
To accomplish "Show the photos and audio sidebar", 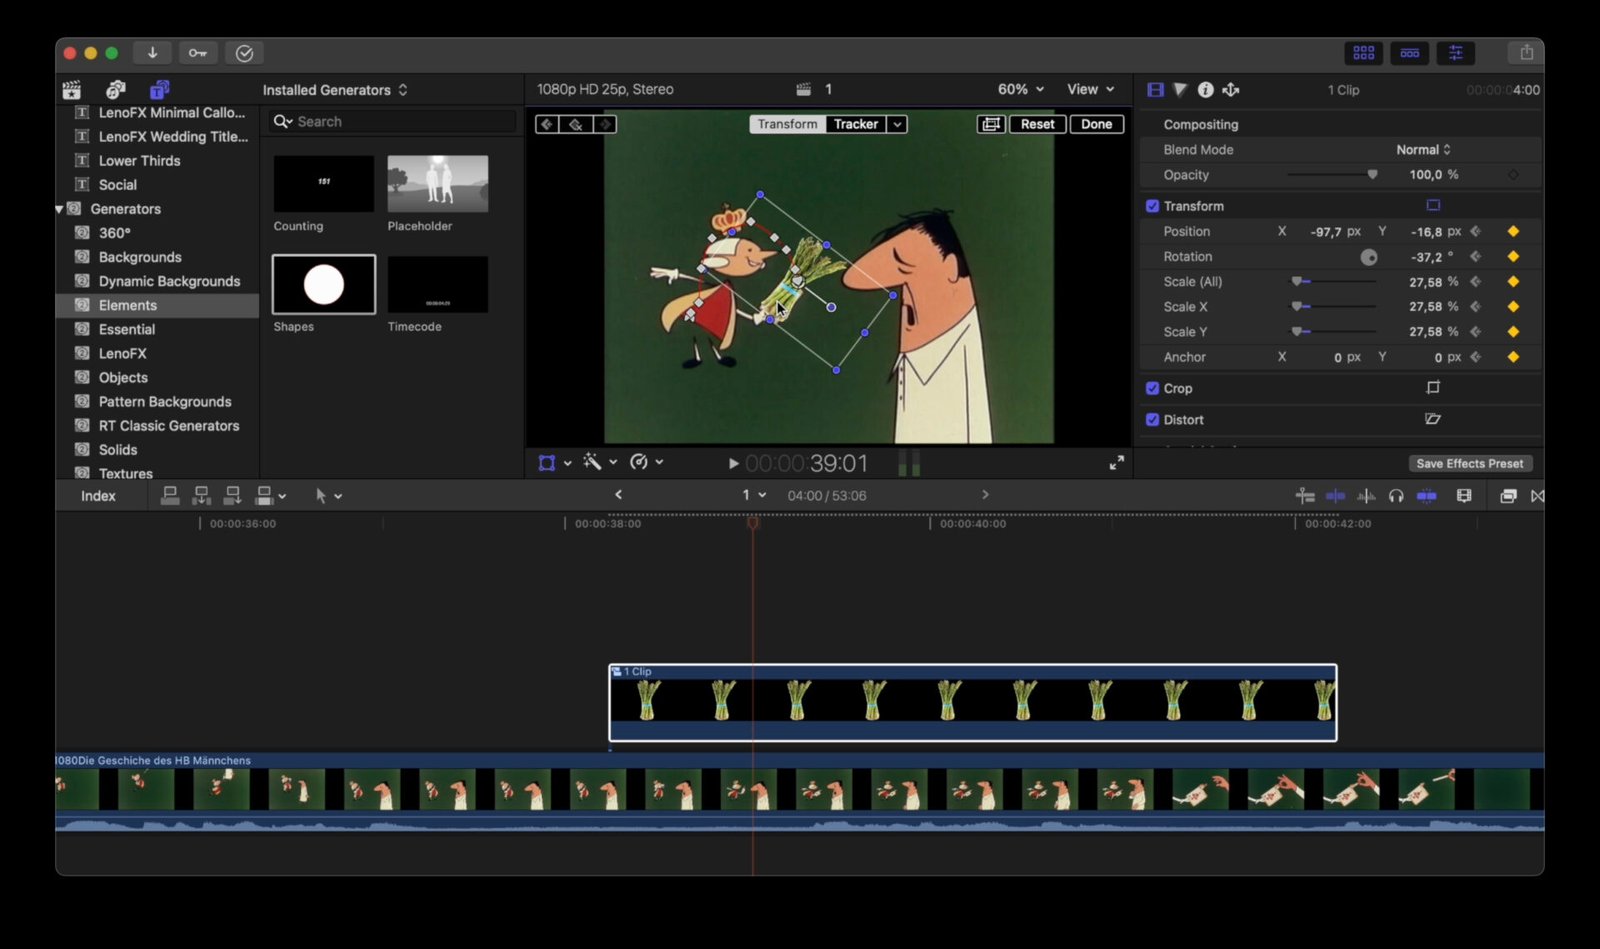I will 116,90.
